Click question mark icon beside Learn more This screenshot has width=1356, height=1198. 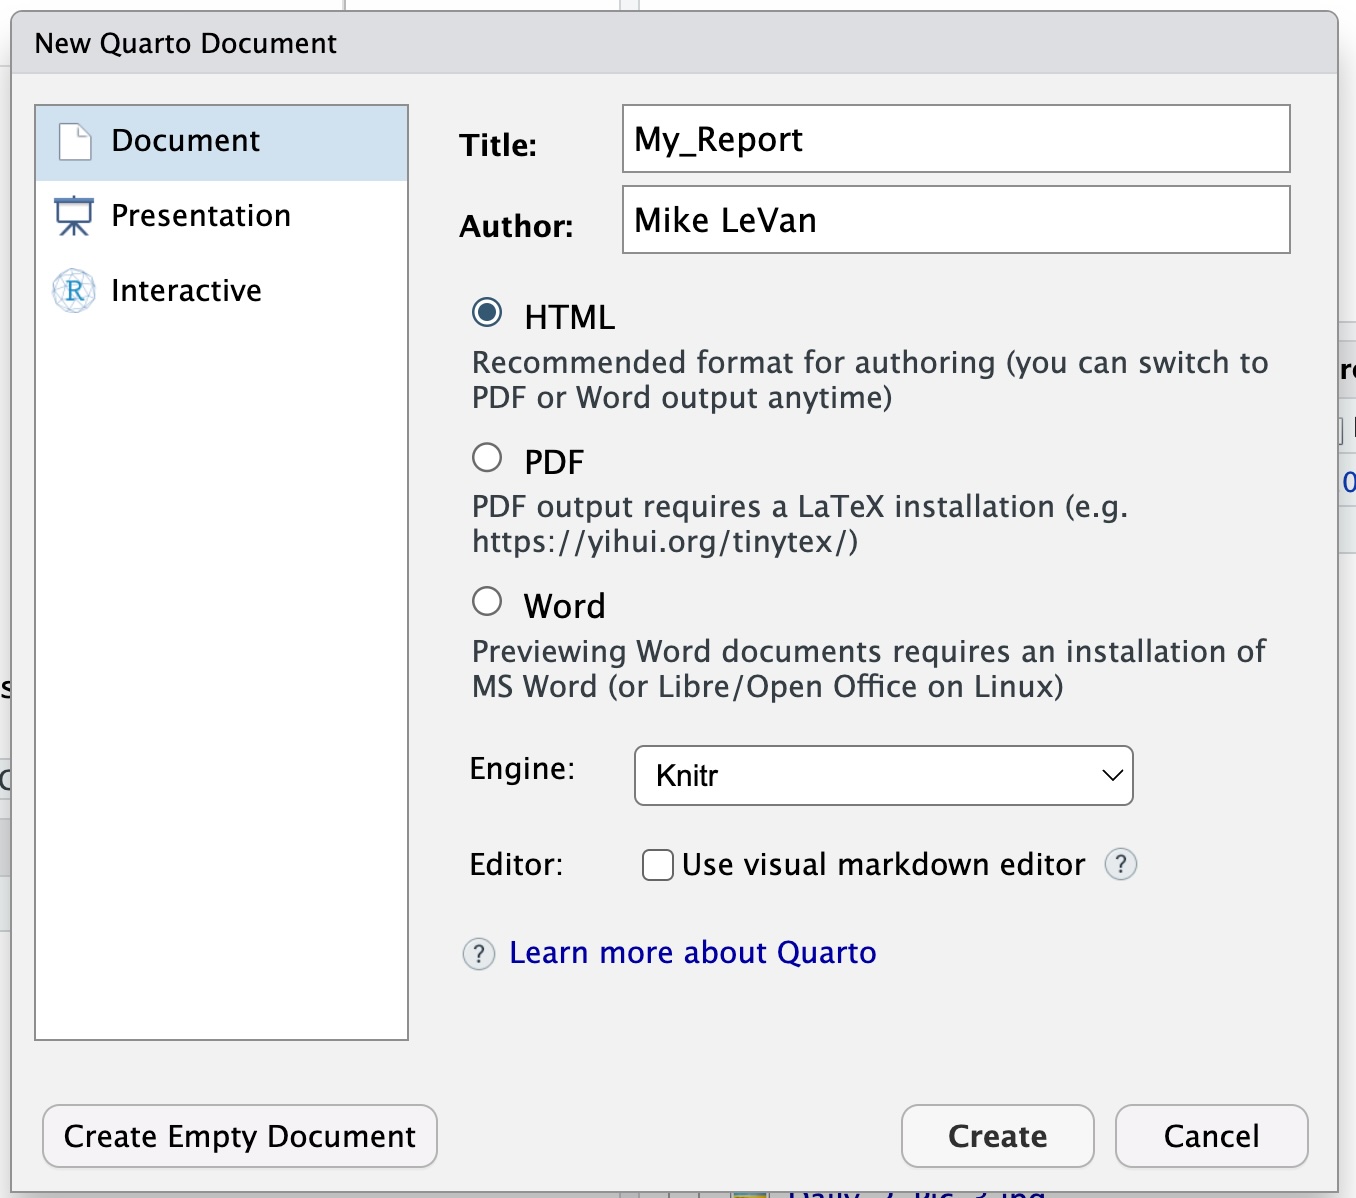coord(479,954)
